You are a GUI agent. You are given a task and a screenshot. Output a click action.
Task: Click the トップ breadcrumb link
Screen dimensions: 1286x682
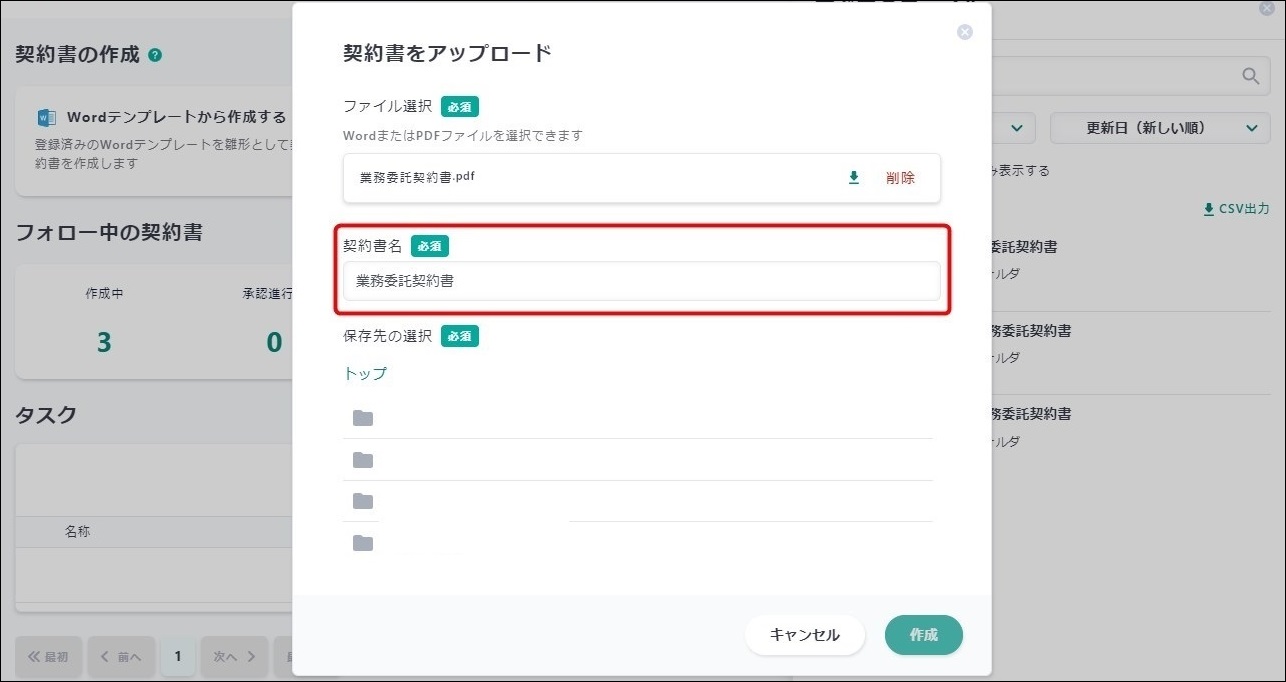pyautogui.click(x=365, y=373)
